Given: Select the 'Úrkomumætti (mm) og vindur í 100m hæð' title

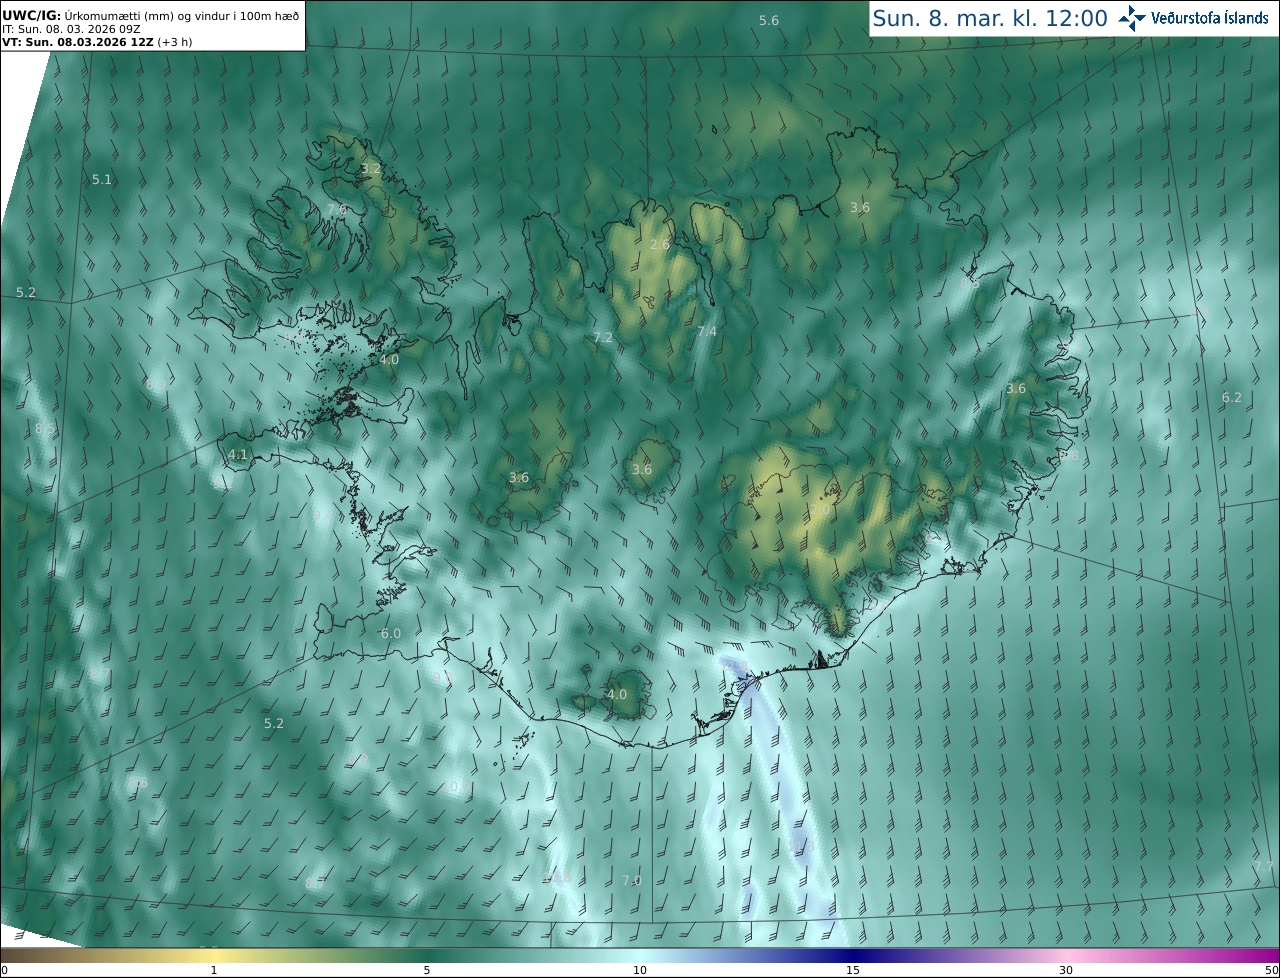Looking at the screenshot, I should pos(181,16).
